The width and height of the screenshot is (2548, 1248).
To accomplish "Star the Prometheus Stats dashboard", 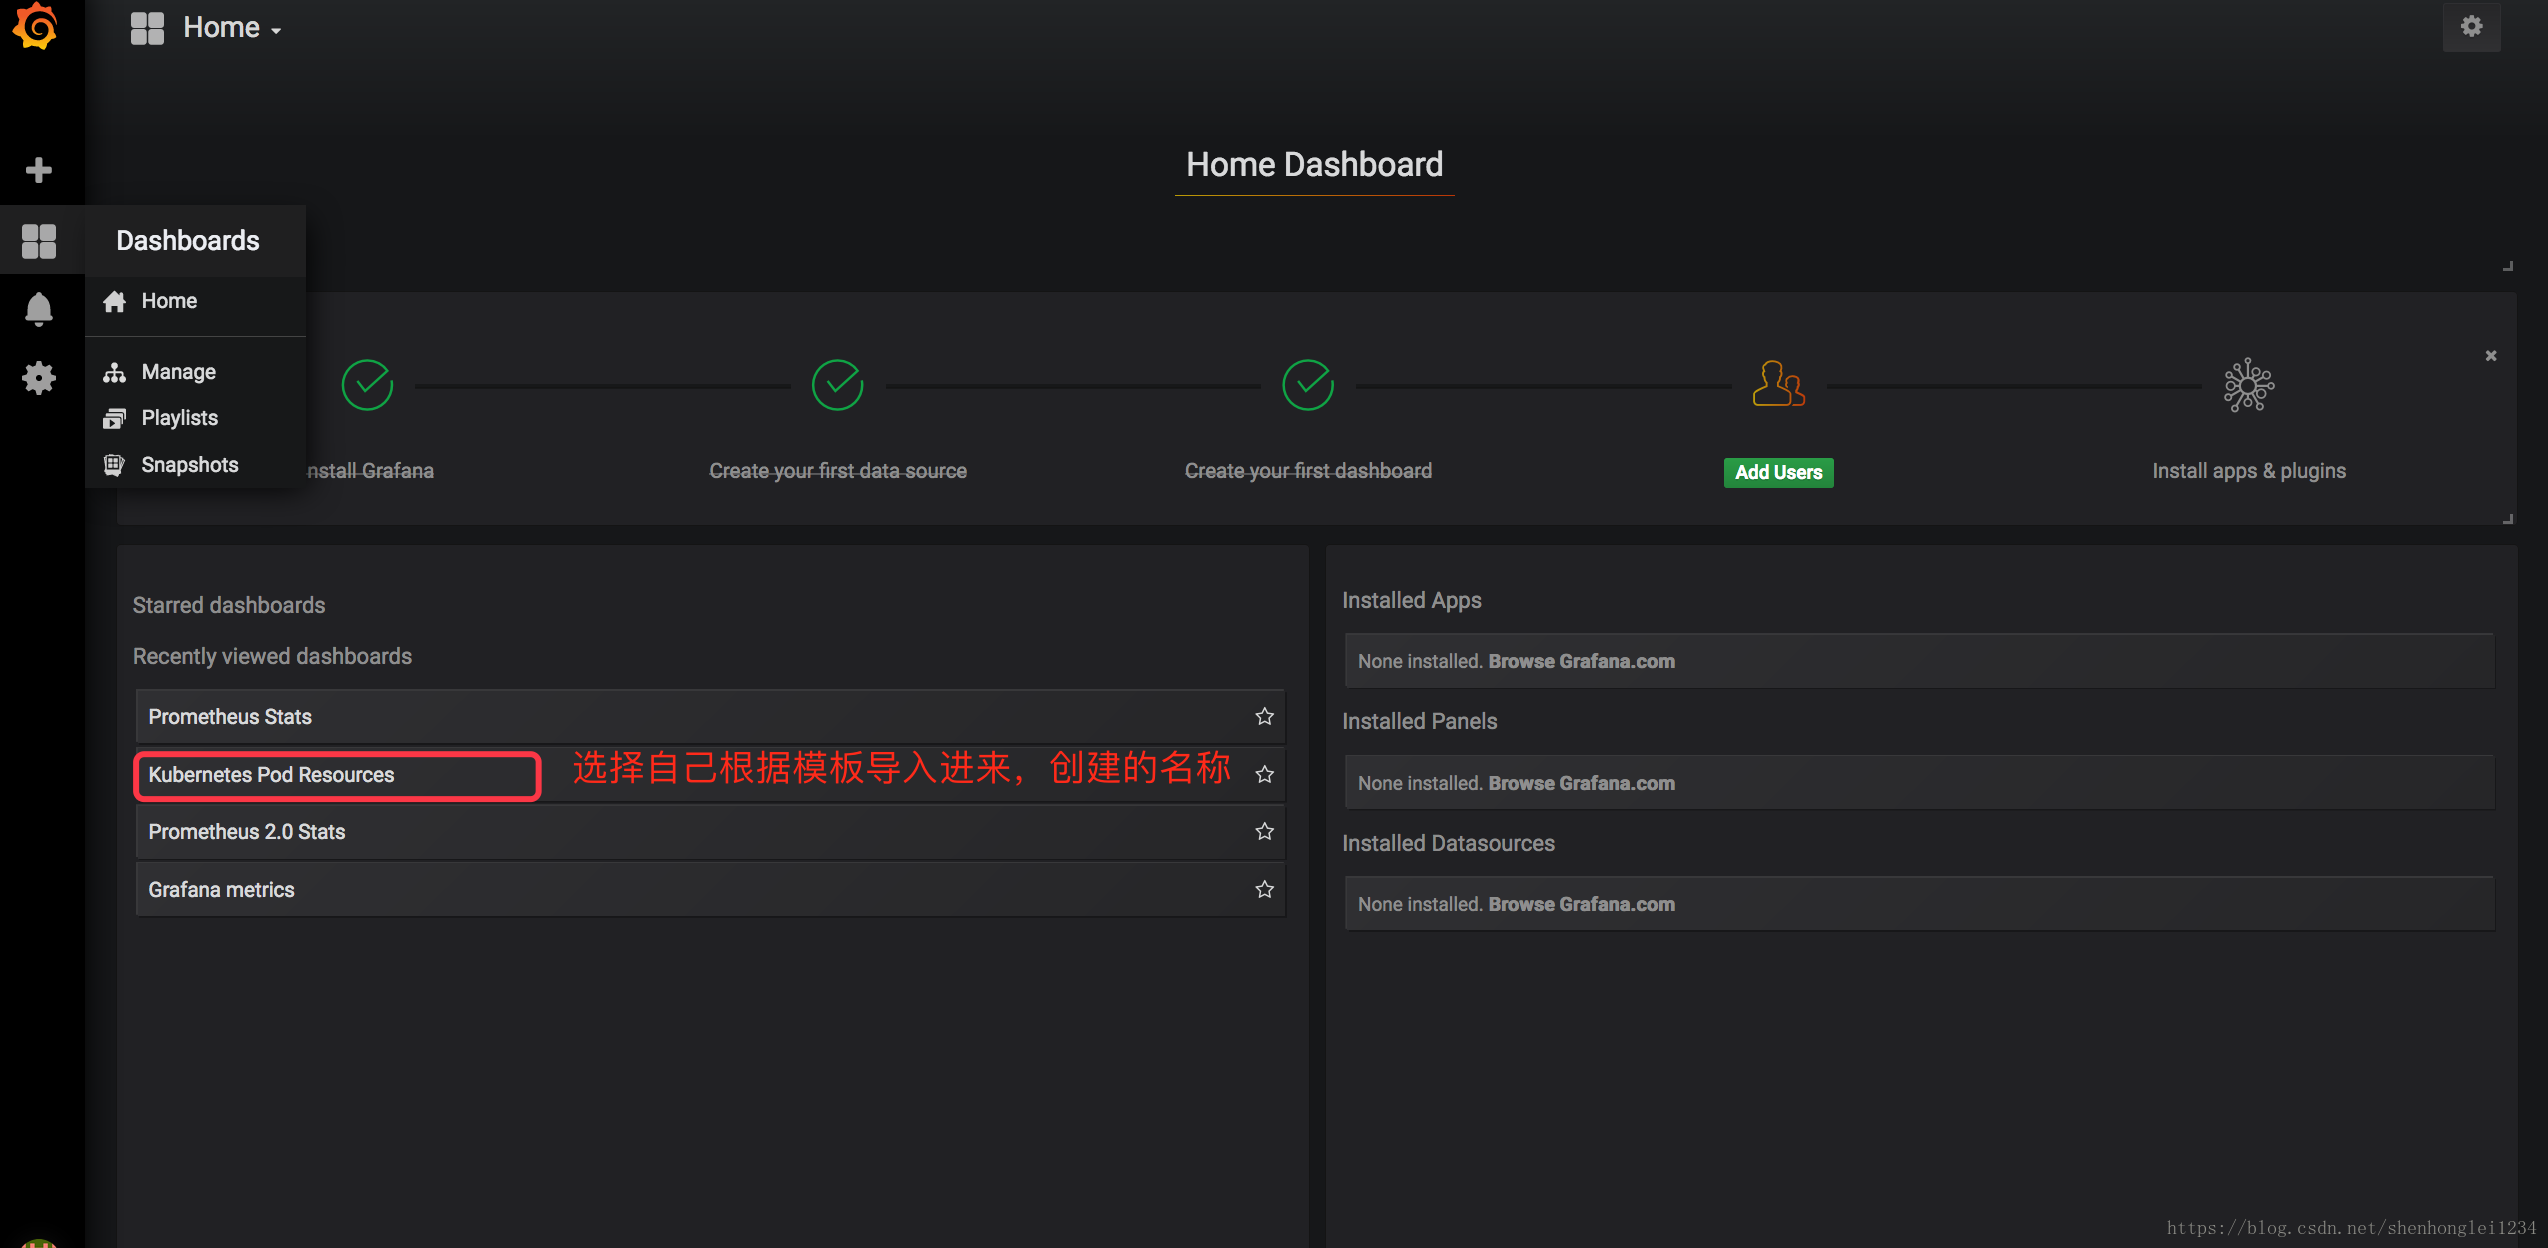I will [1264, 717].
